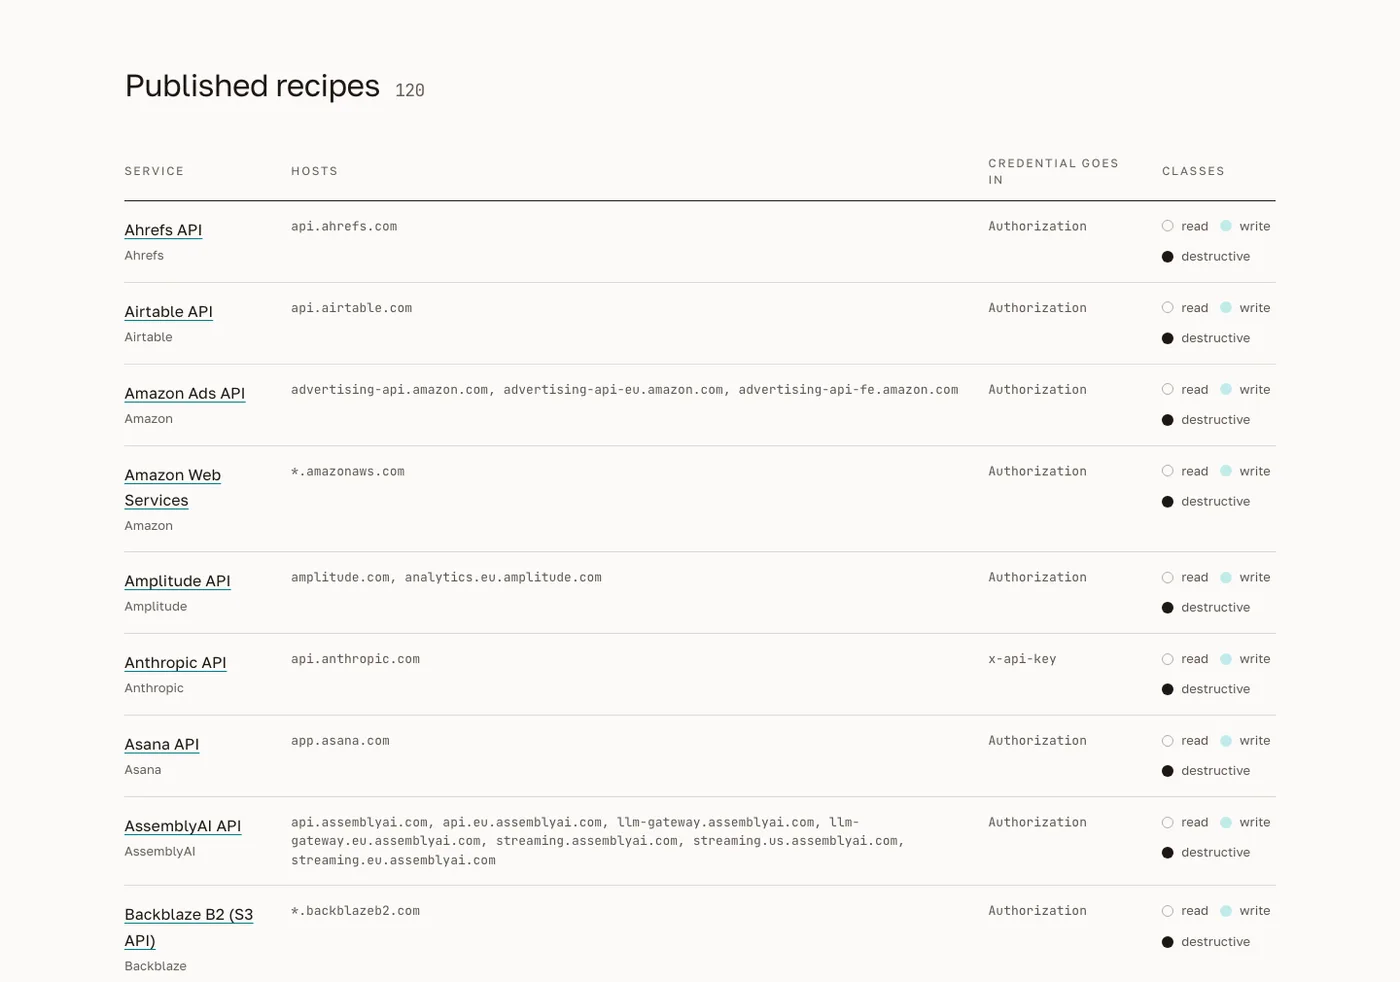Click the destructive dot in the Amazon Ads row
1400x982 pixels.
point(1167,420)
